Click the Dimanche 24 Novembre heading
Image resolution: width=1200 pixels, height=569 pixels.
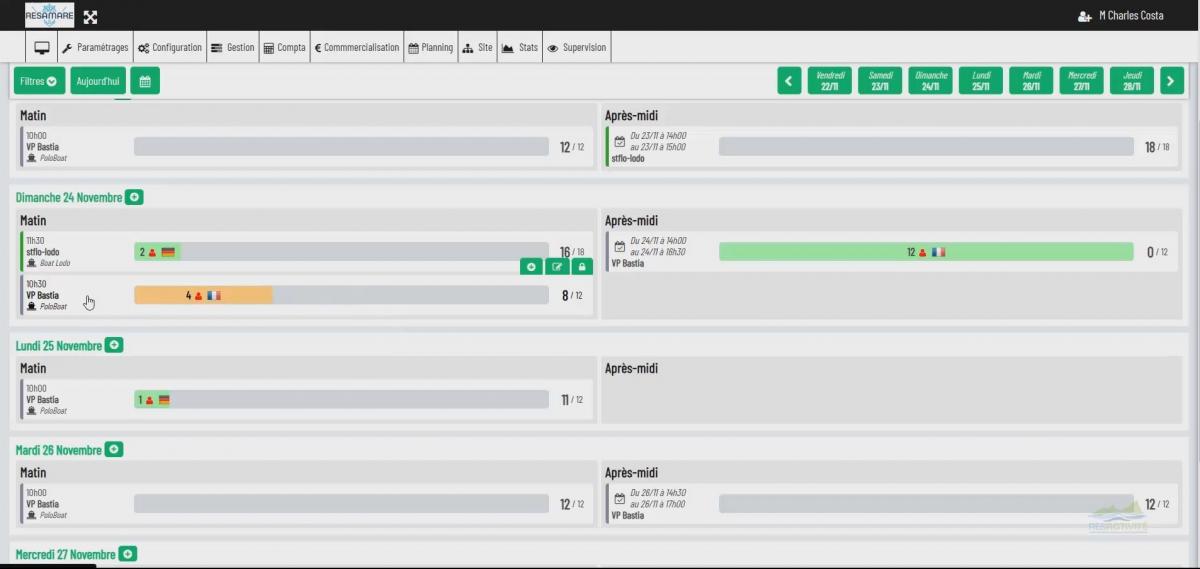[x=69, y=197]
